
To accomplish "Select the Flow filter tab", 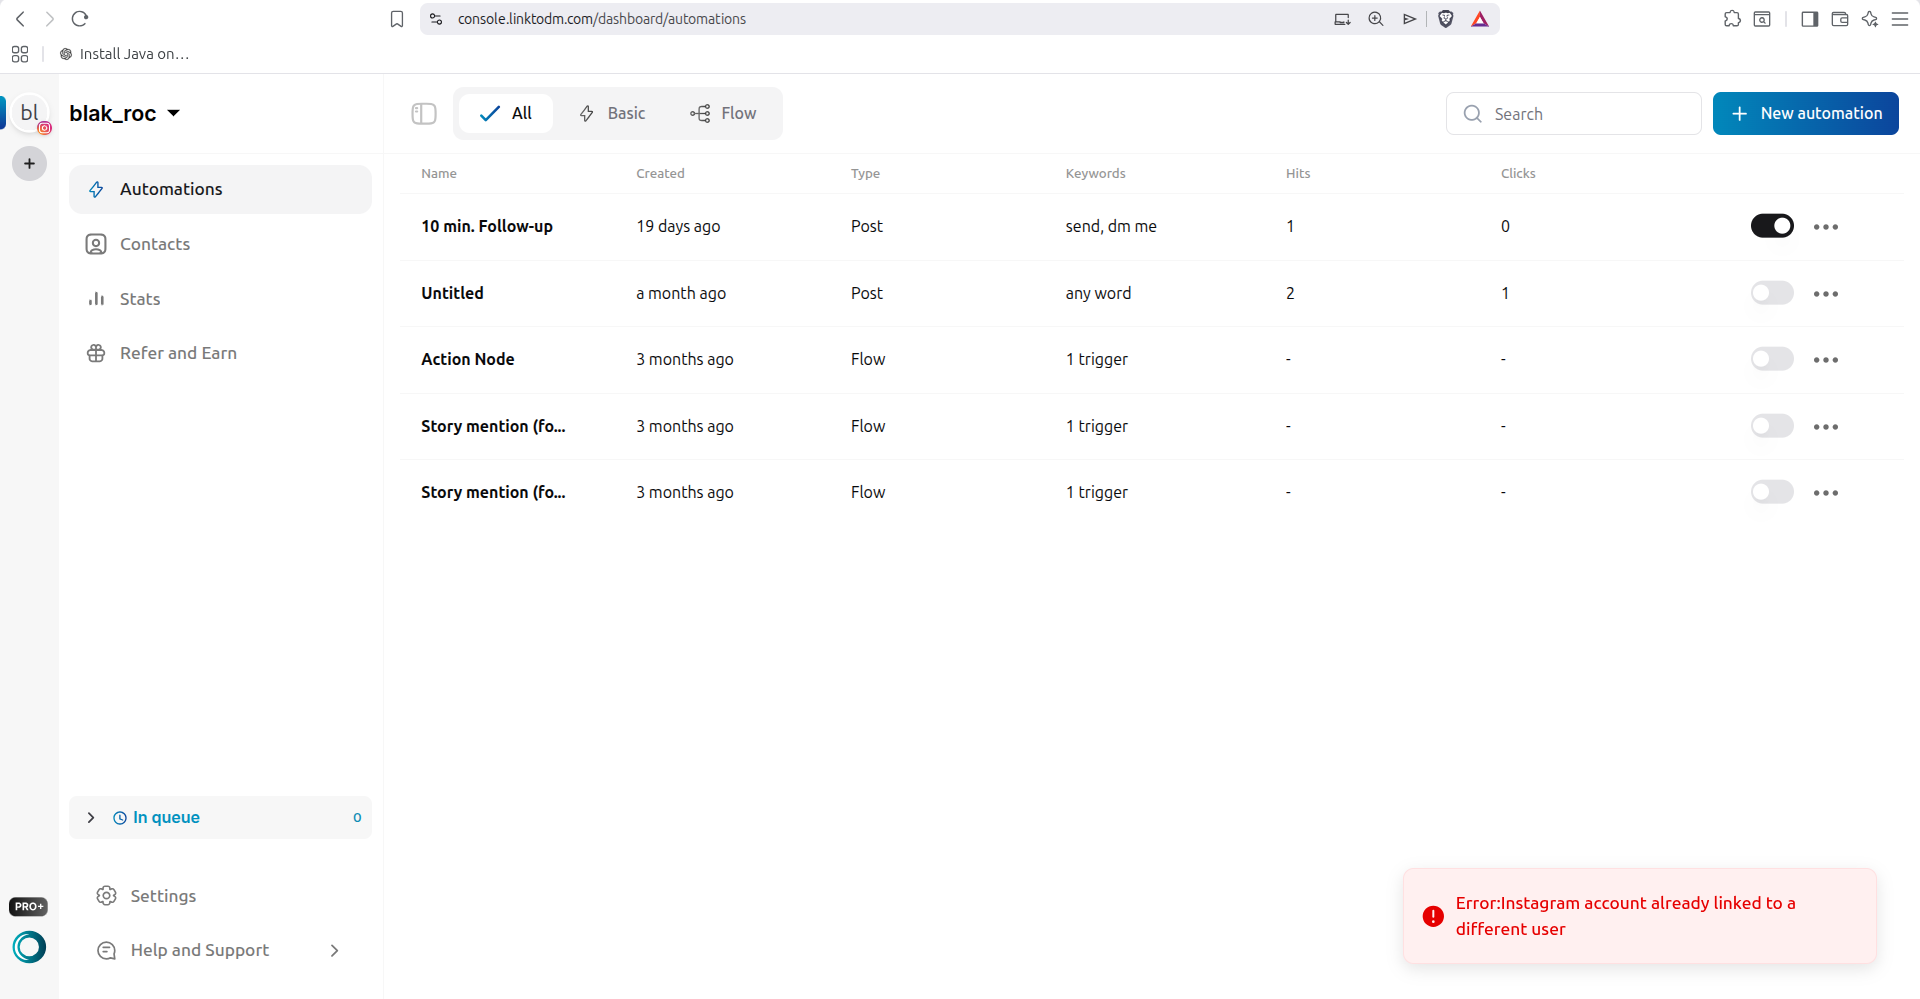I will [723, 113].
